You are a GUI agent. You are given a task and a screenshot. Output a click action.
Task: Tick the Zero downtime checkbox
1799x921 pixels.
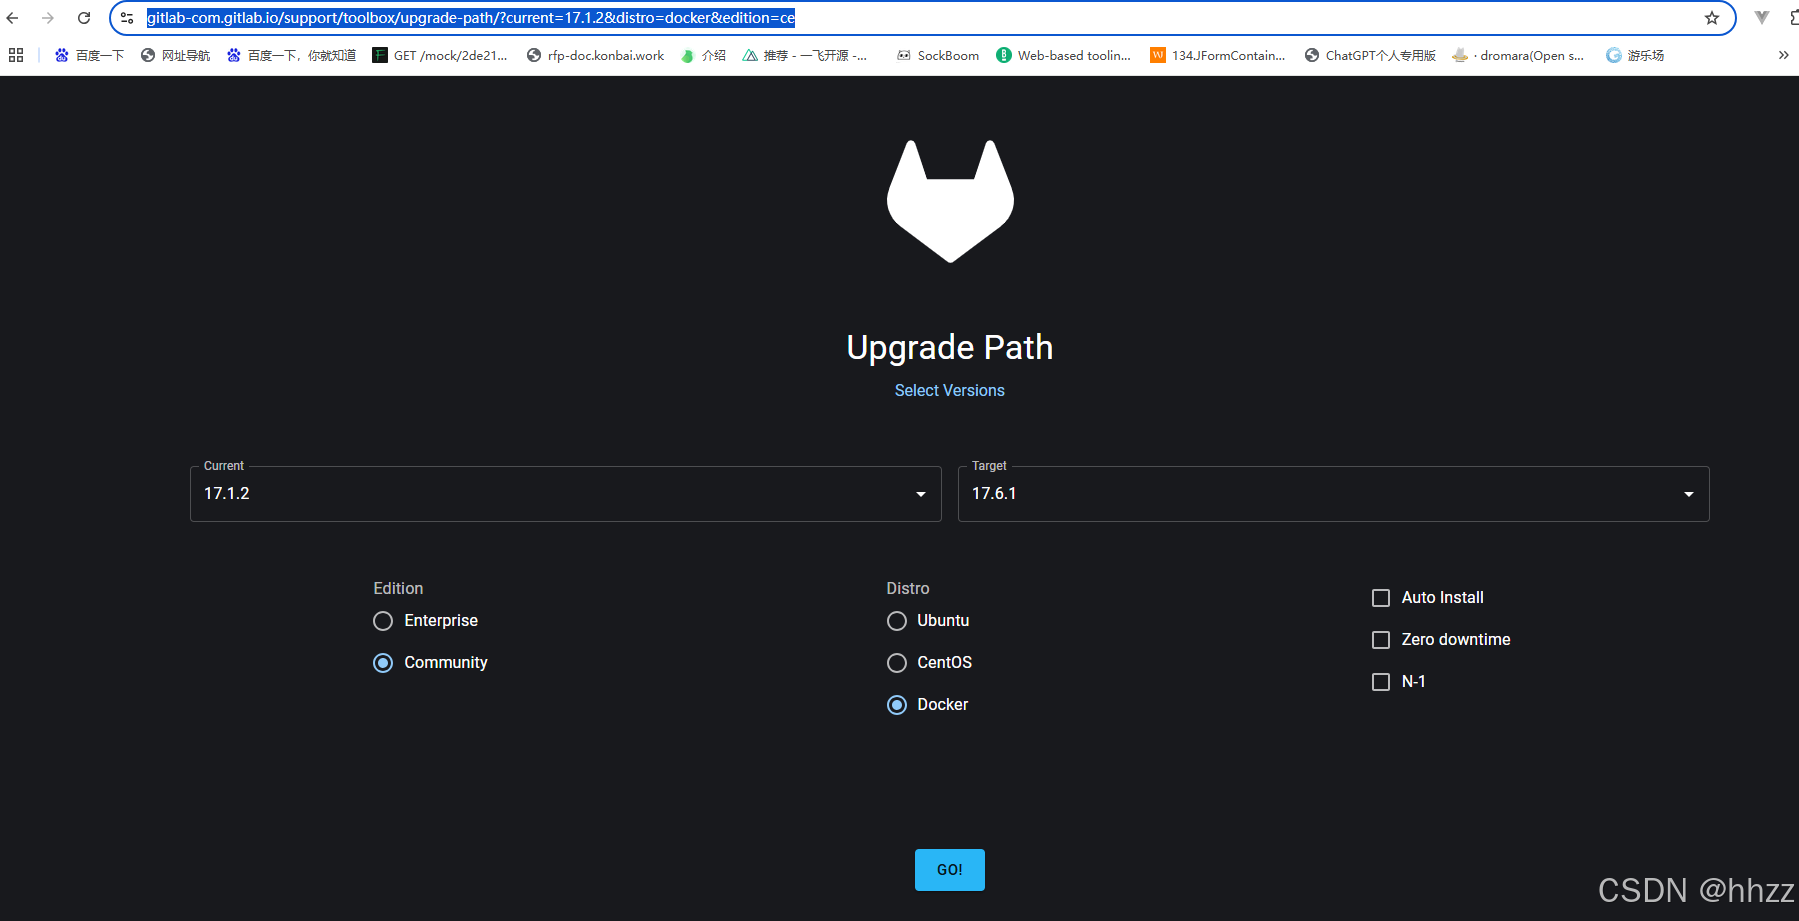1381,640
